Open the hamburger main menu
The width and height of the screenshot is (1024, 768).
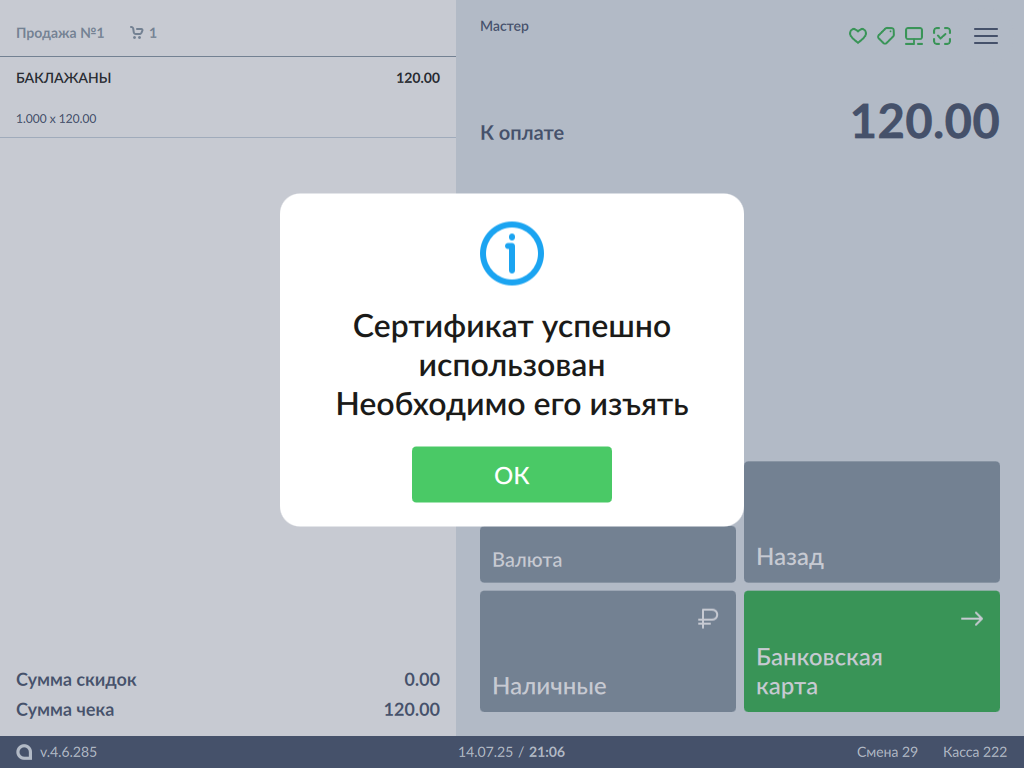coord(986,36)
